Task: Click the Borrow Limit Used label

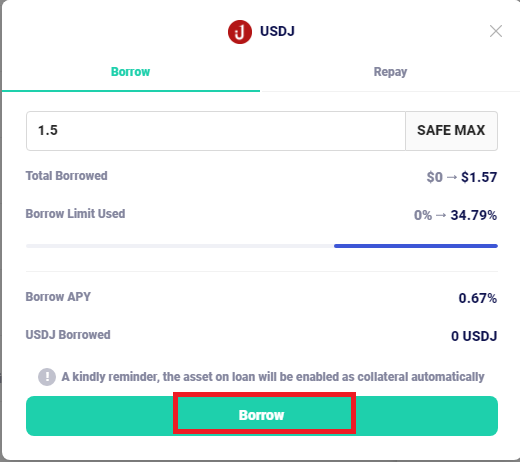Action: 75,214
